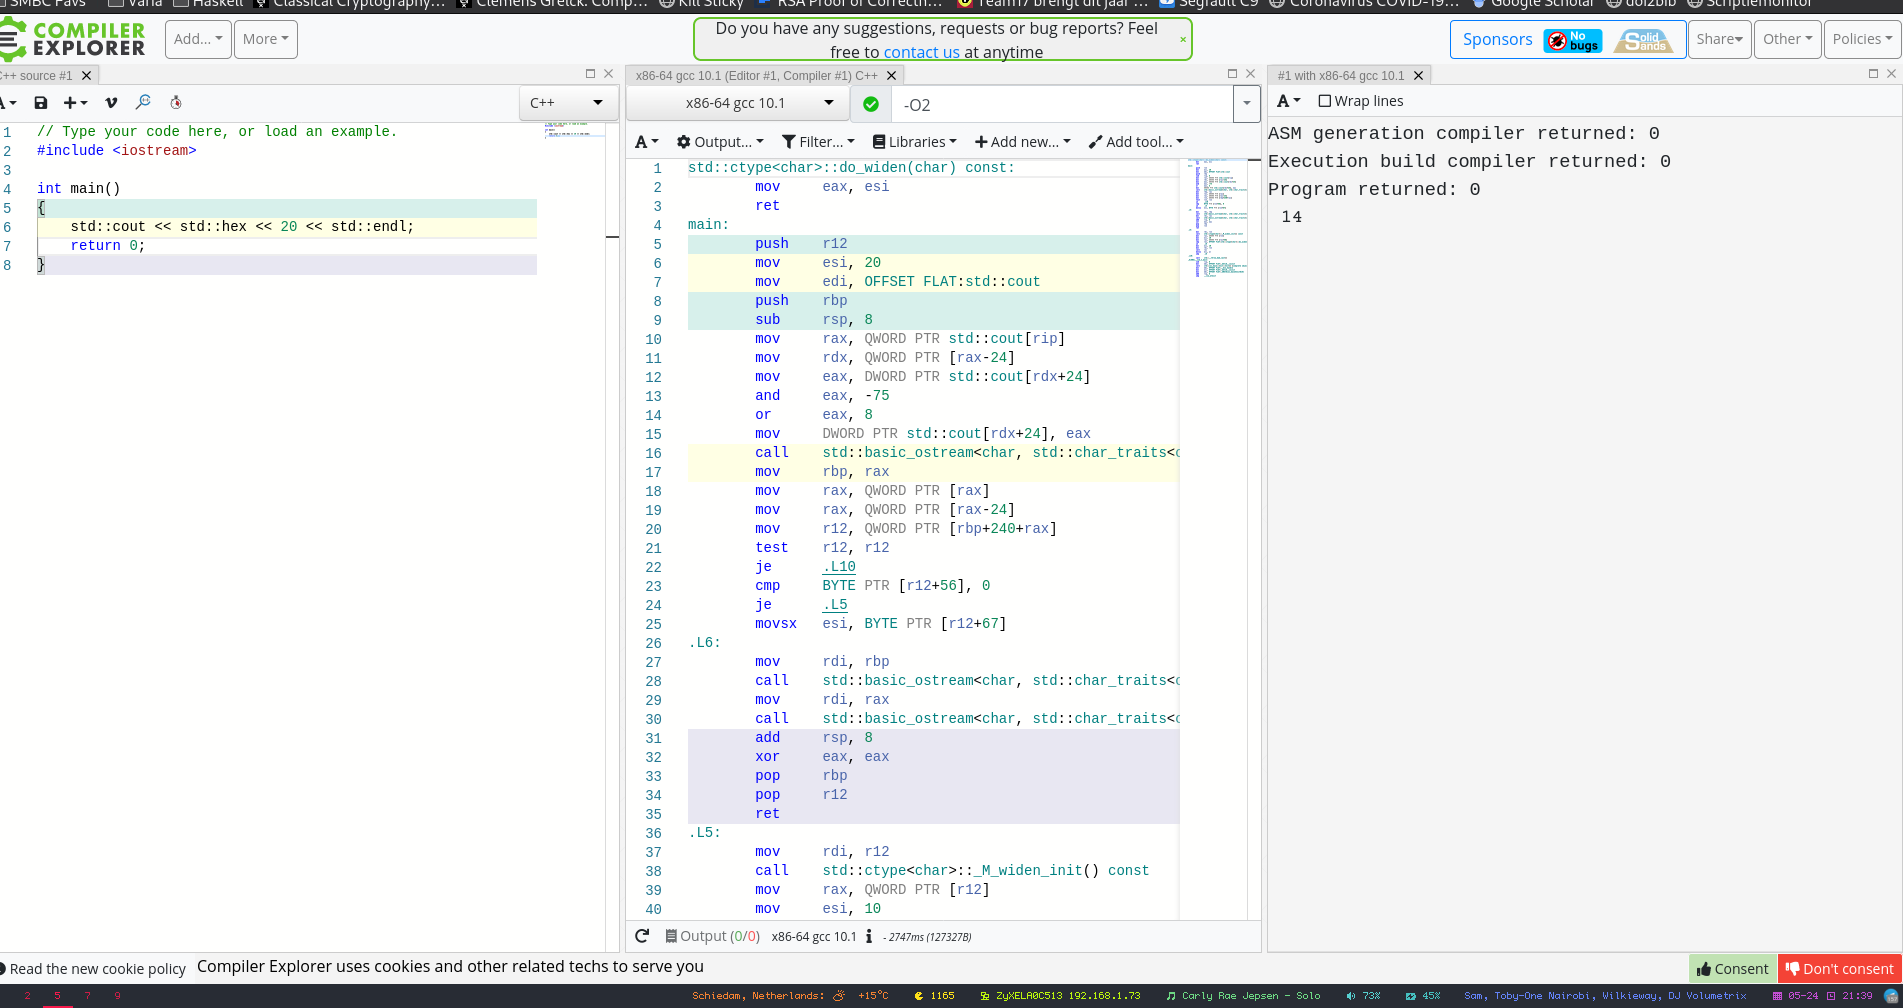Image resolution: width=1903 pixels, height=1008 pixels.
Task: Maximize the compiler pane with its square icon
Action: point(1233,74)
